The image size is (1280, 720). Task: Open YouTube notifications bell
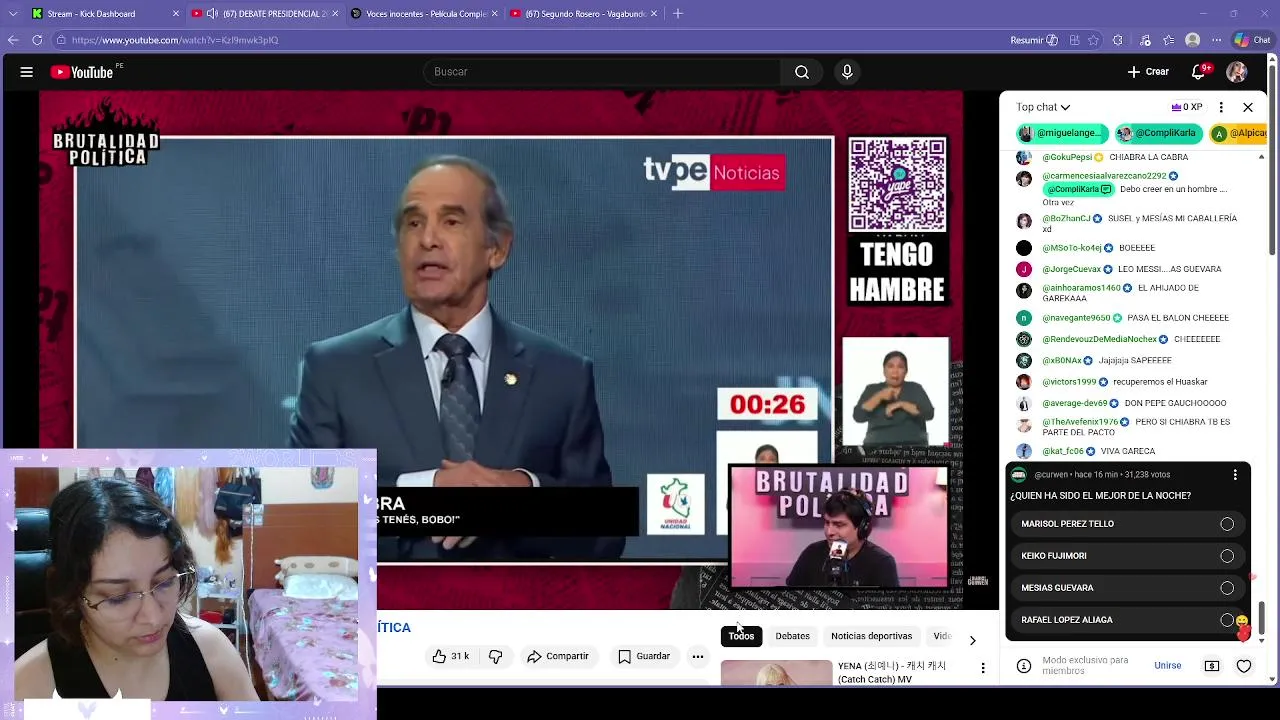[x=1199, y=72]
